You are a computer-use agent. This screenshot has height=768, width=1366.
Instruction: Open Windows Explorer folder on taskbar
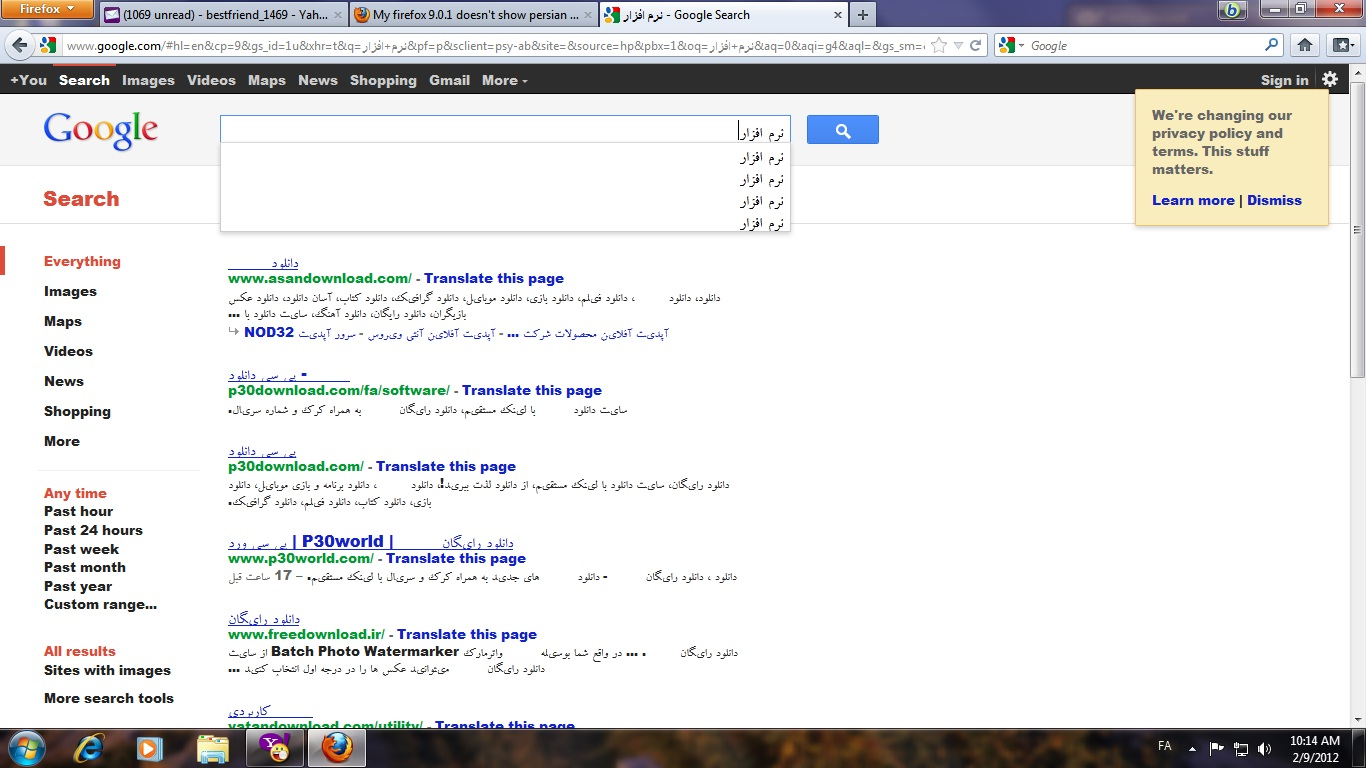pyautogui.click(x=213, y=747)
